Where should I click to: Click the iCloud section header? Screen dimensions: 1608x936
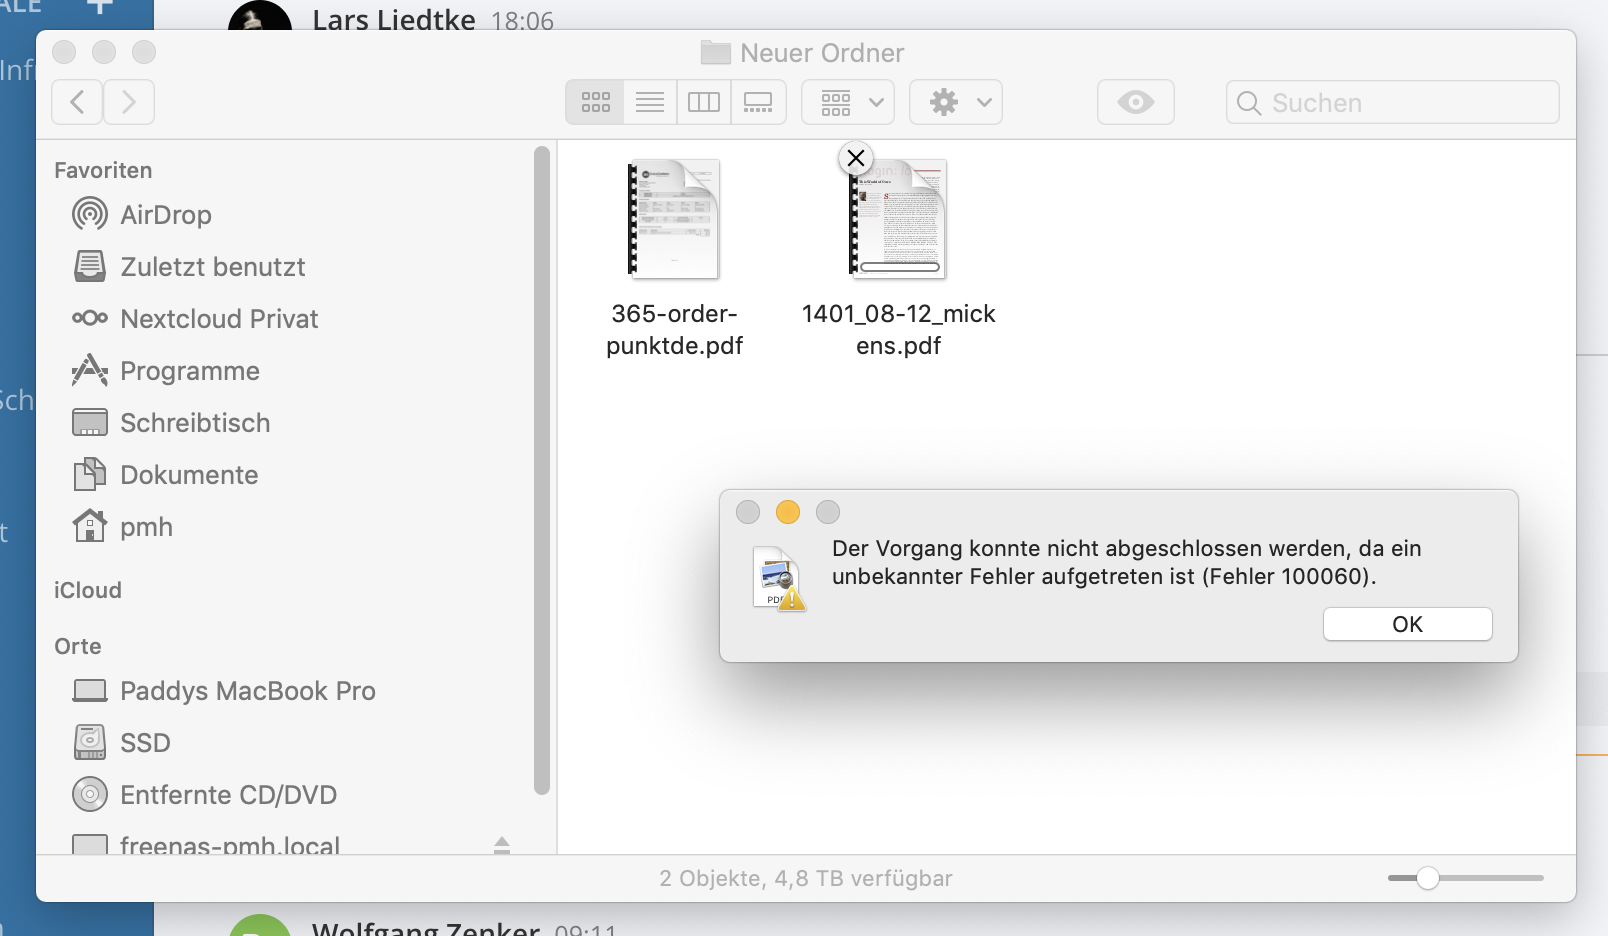[x=88, y=590]
